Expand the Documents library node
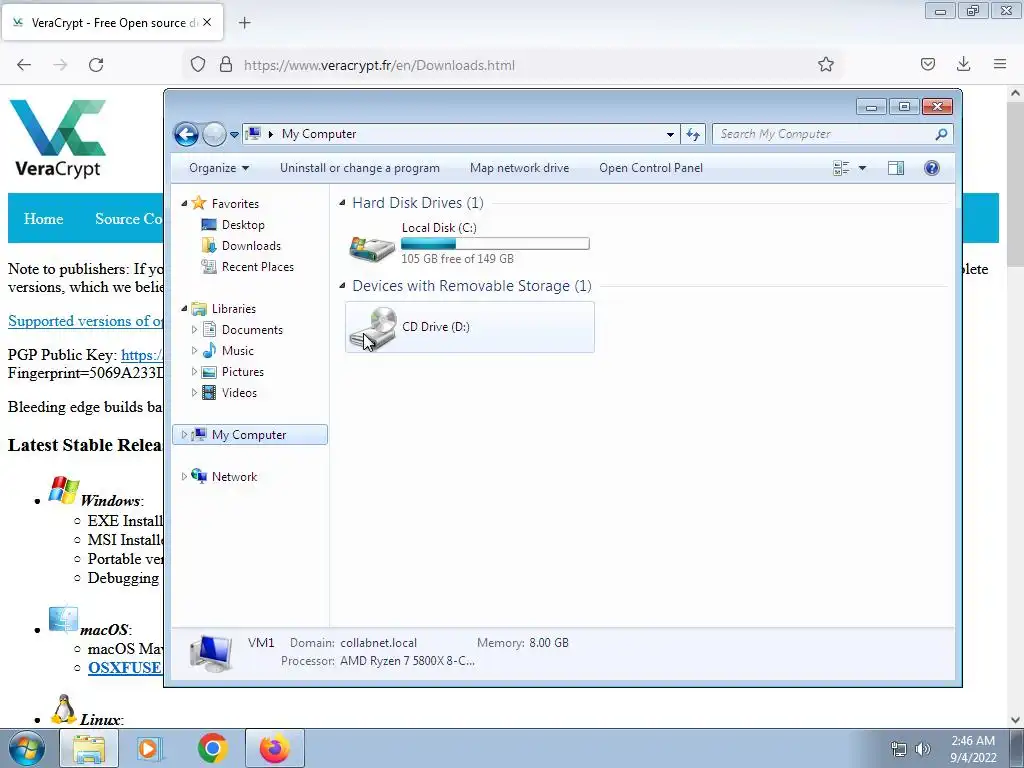 pos(194,330)
